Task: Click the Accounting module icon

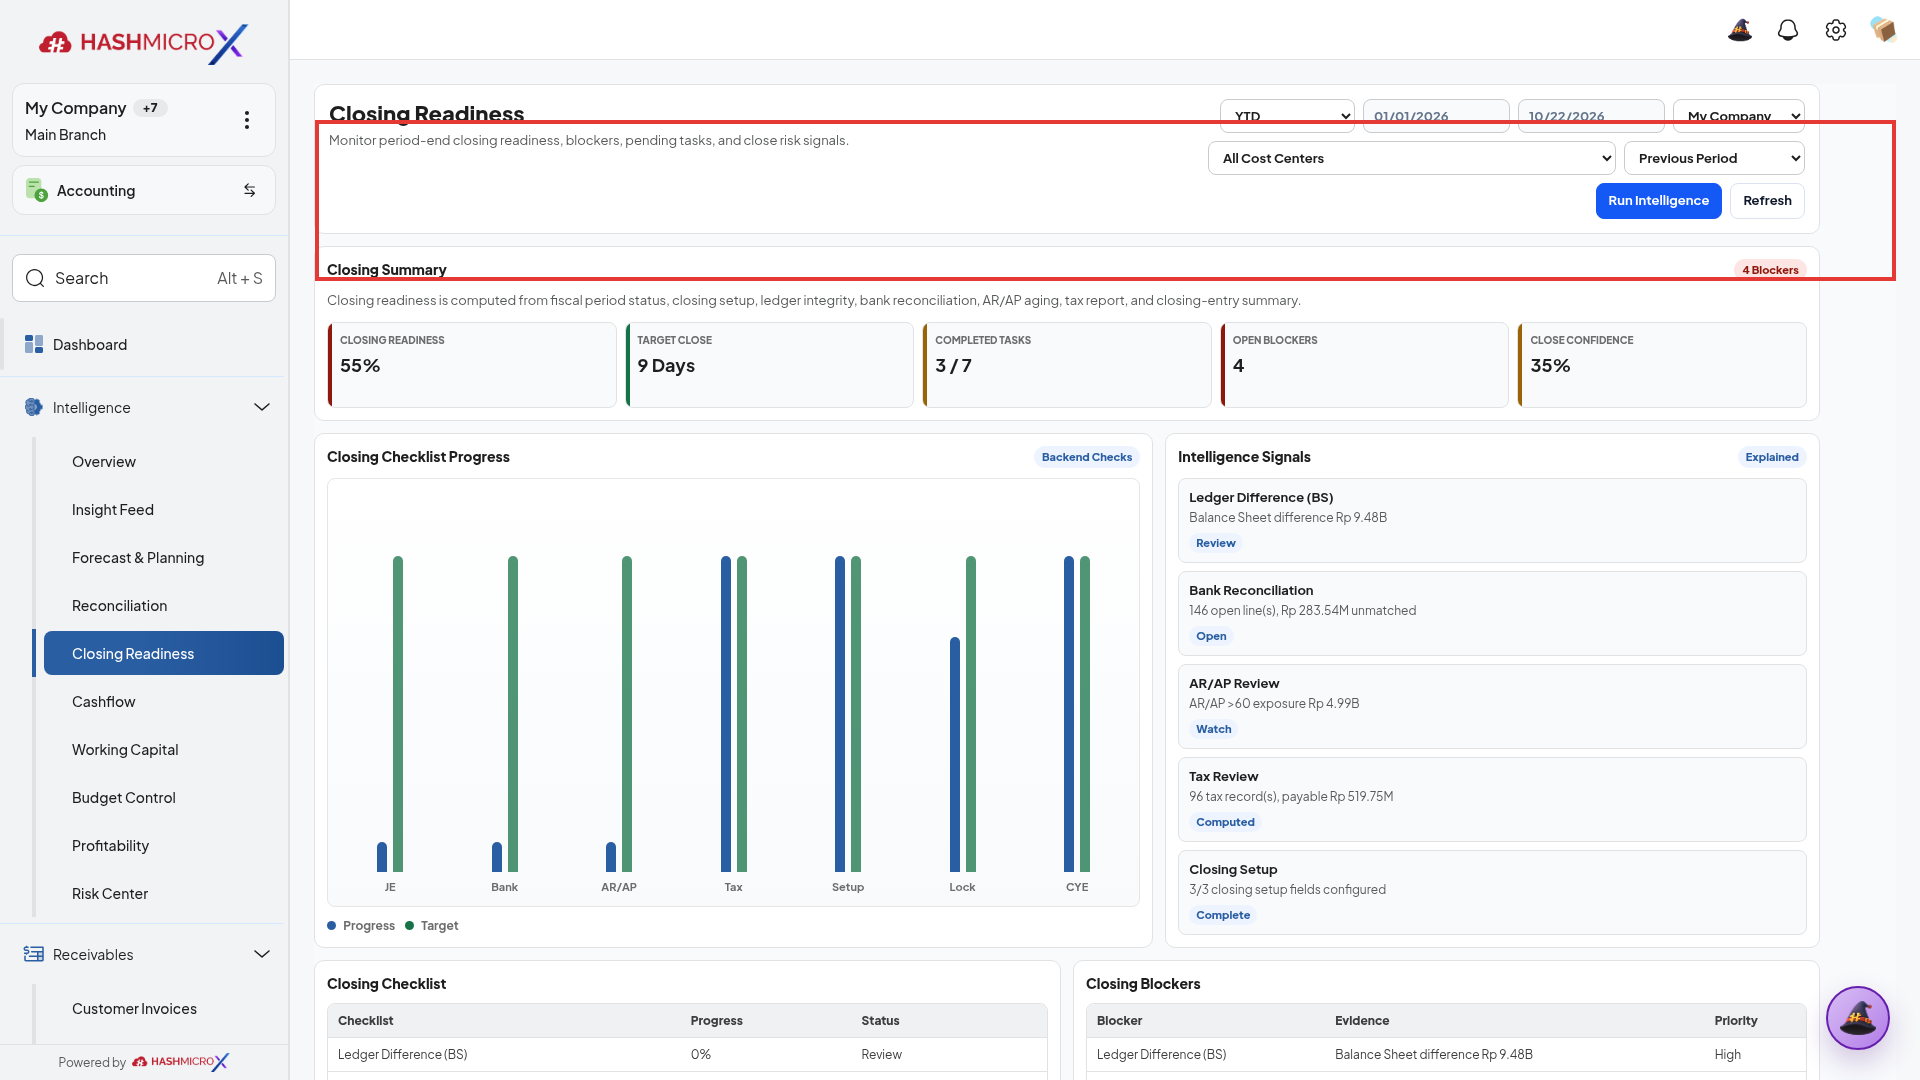Action: (x=37, y=190)
